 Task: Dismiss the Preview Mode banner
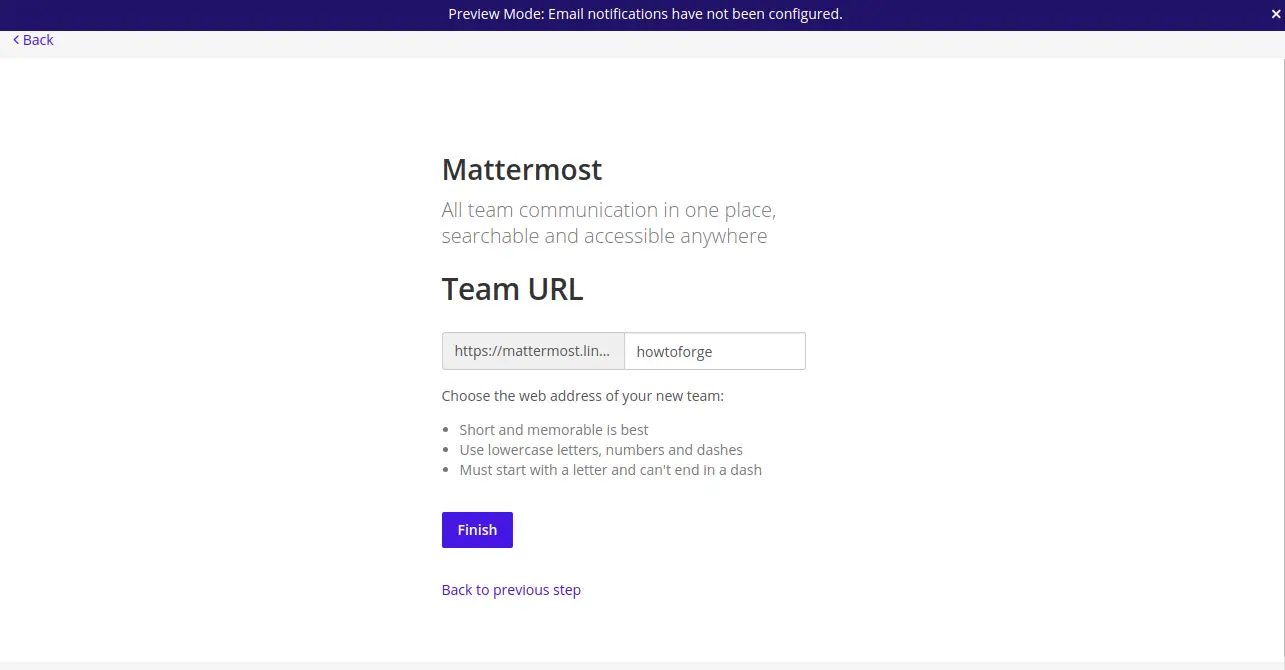[x=1275, y=14]
